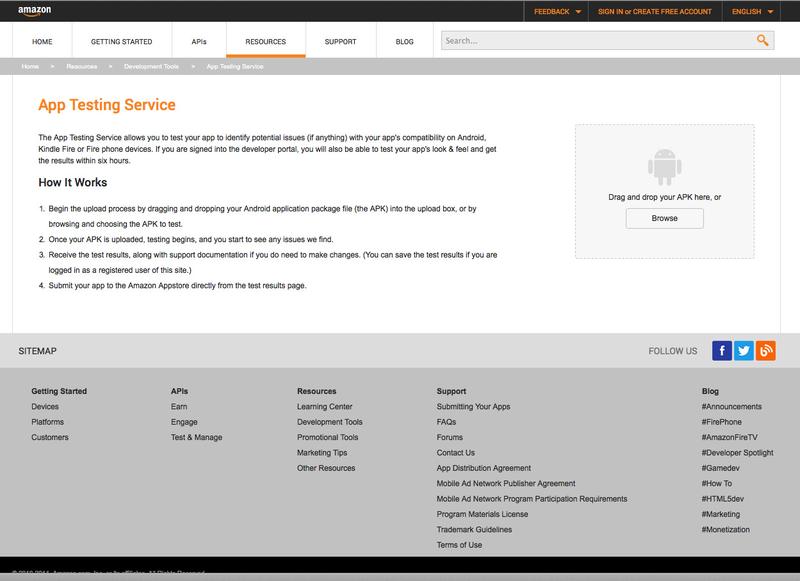
Task: Open the Platforms sitemap link
Action: point(47,422)
